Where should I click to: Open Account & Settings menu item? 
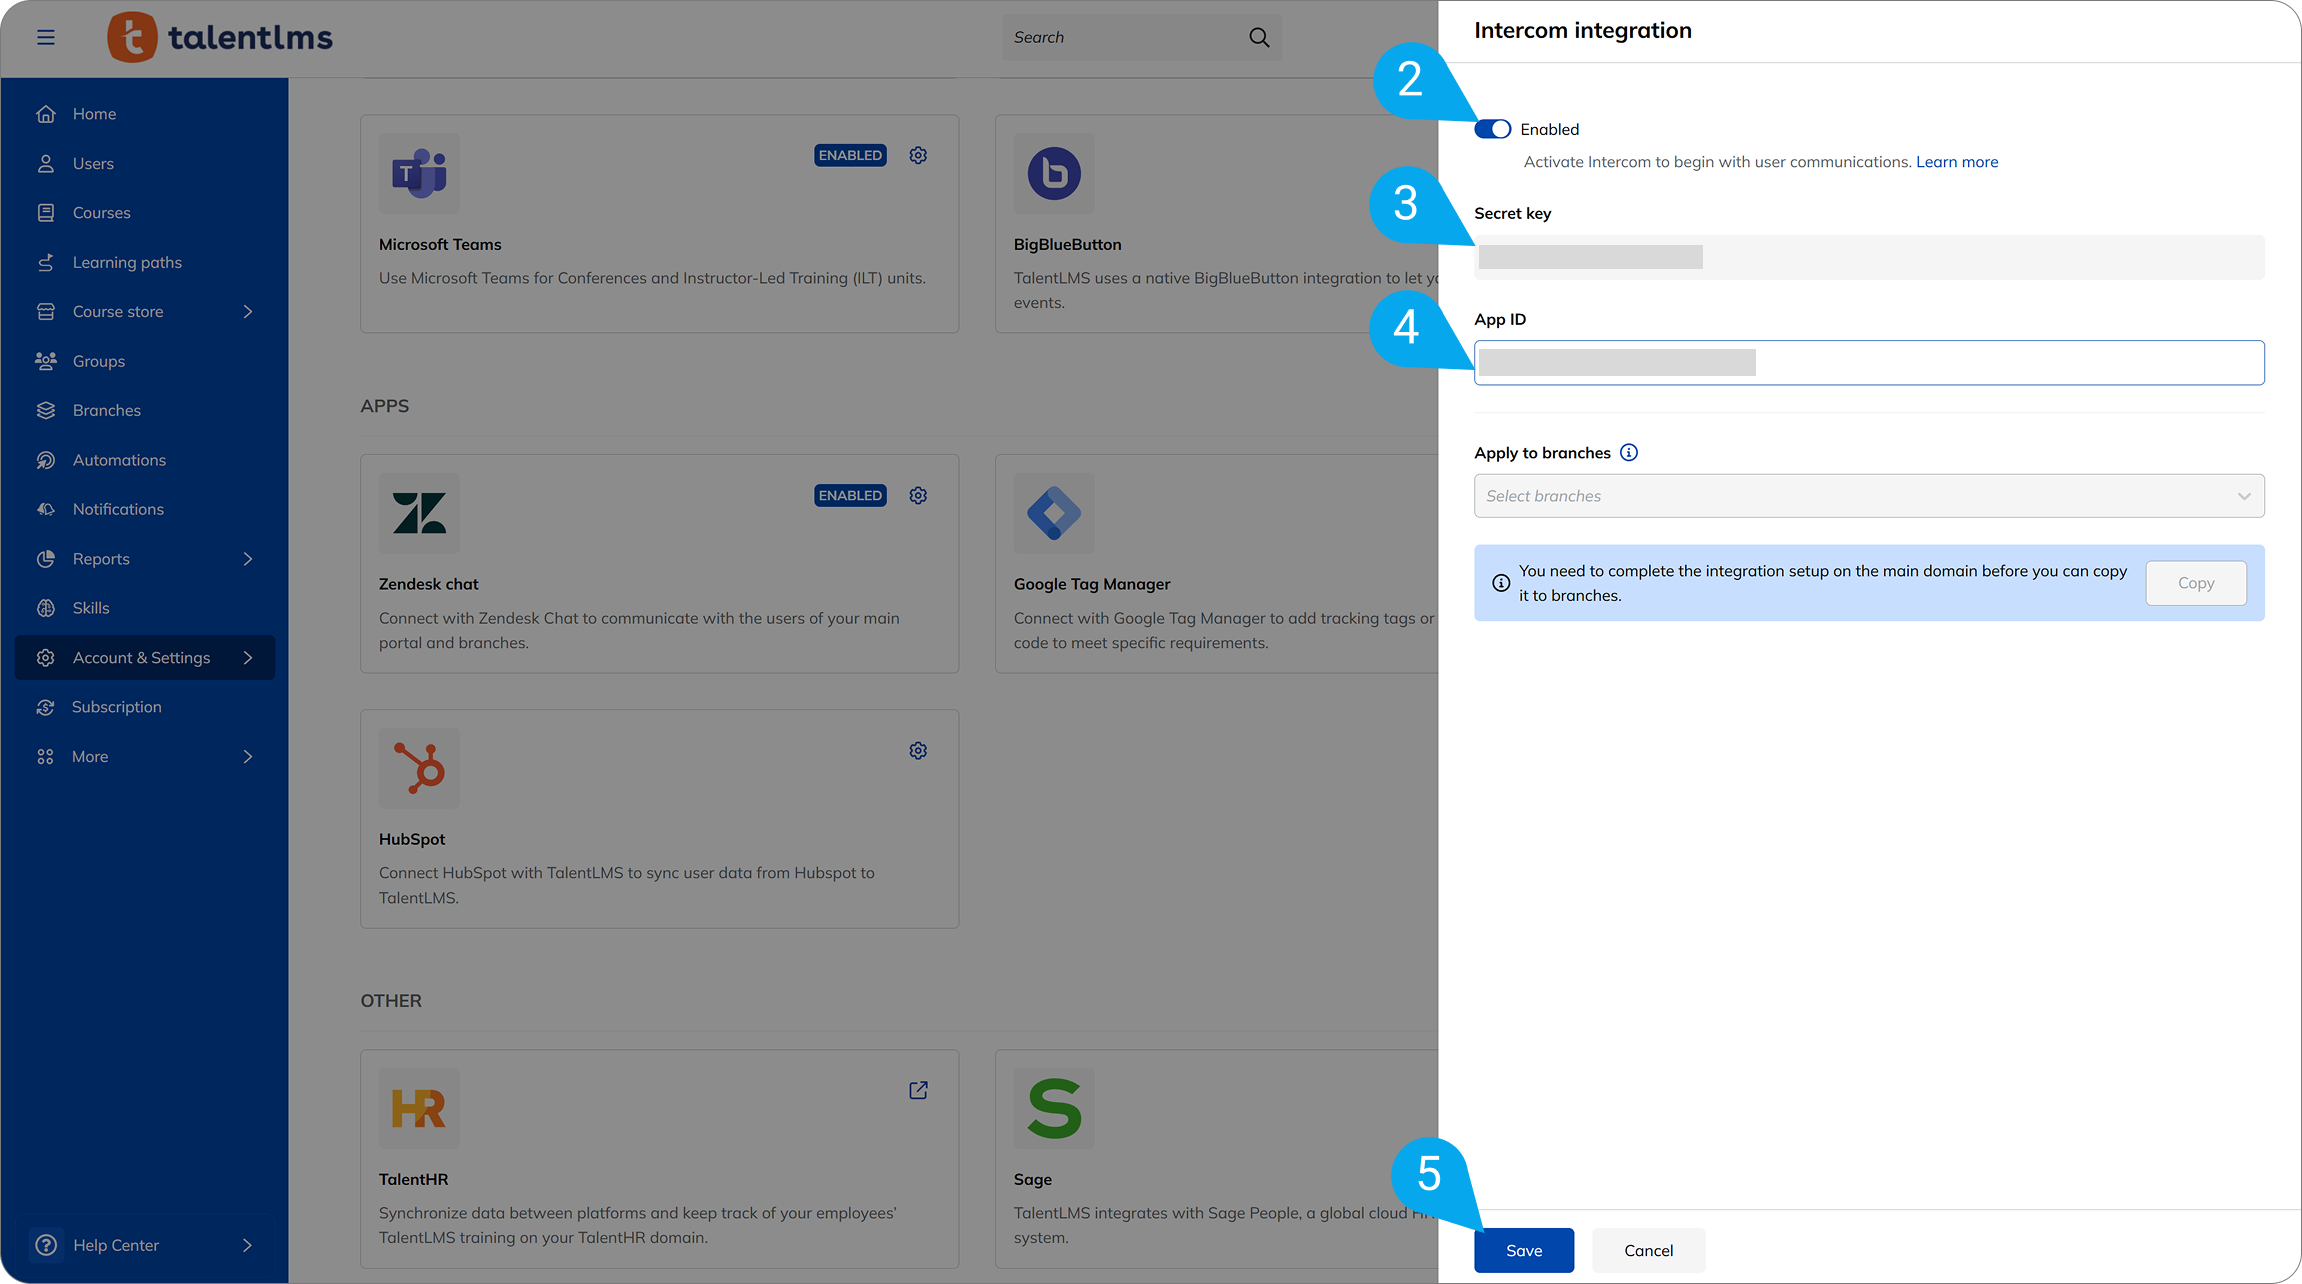(x=141, y=658)
